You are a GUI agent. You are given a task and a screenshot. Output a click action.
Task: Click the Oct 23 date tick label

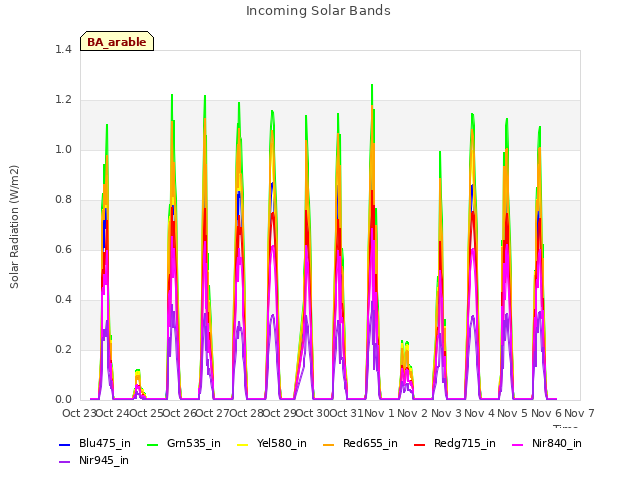pyautogui.click(x=79, y=413)
